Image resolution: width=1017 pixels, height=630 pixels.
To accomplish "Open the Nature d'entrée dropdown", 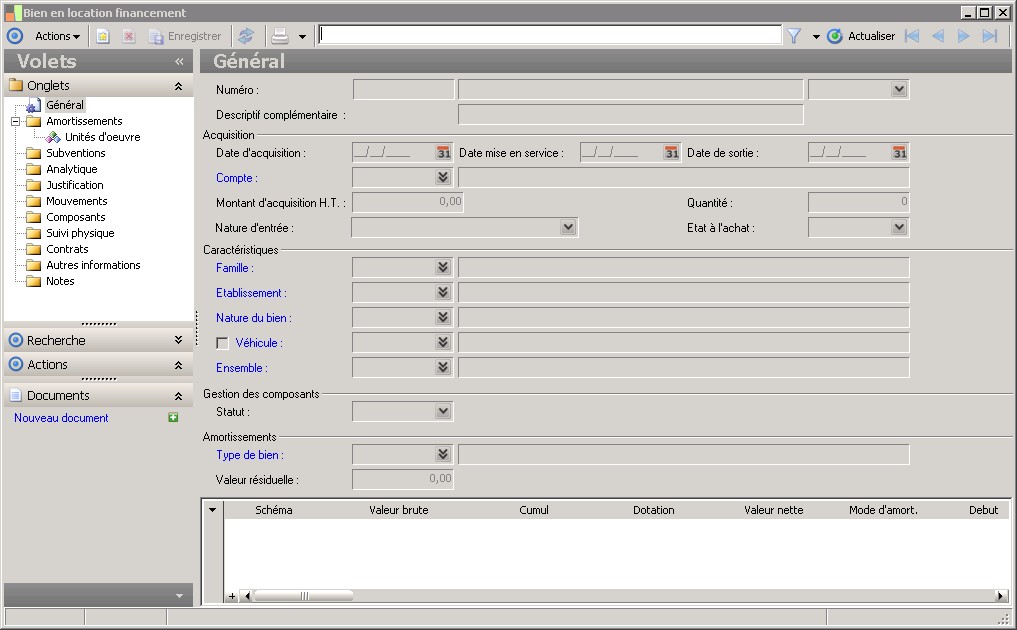I will (x=567, y=228).
